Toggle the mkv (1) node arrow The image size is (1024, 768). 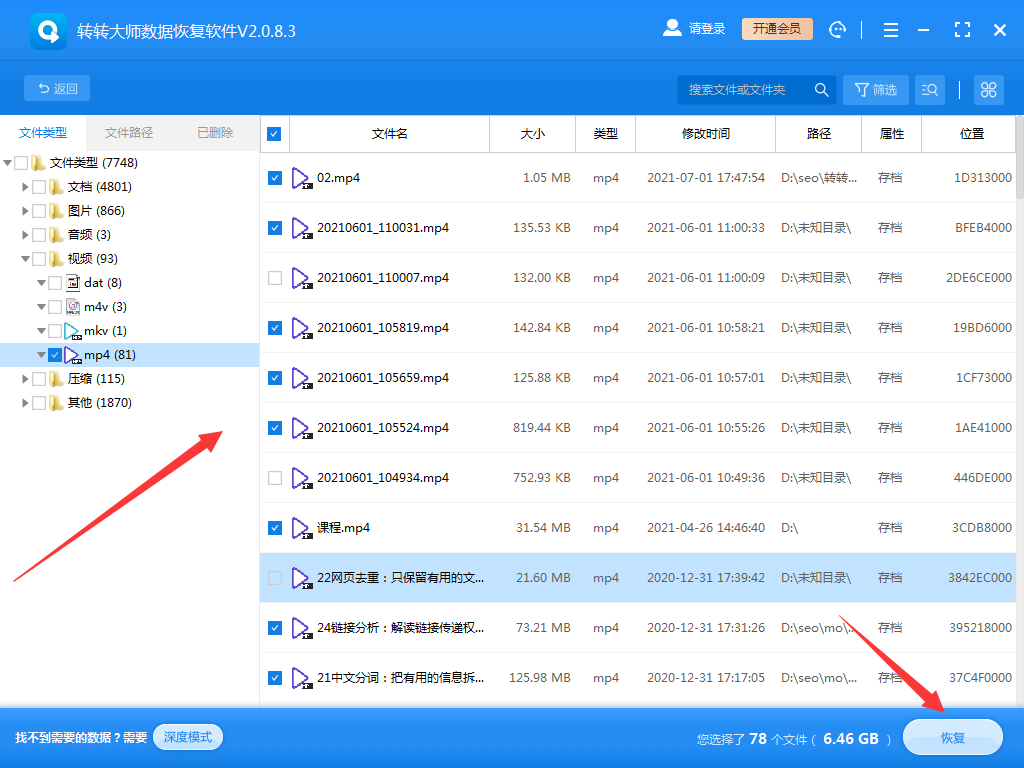[x=41, y=331]
